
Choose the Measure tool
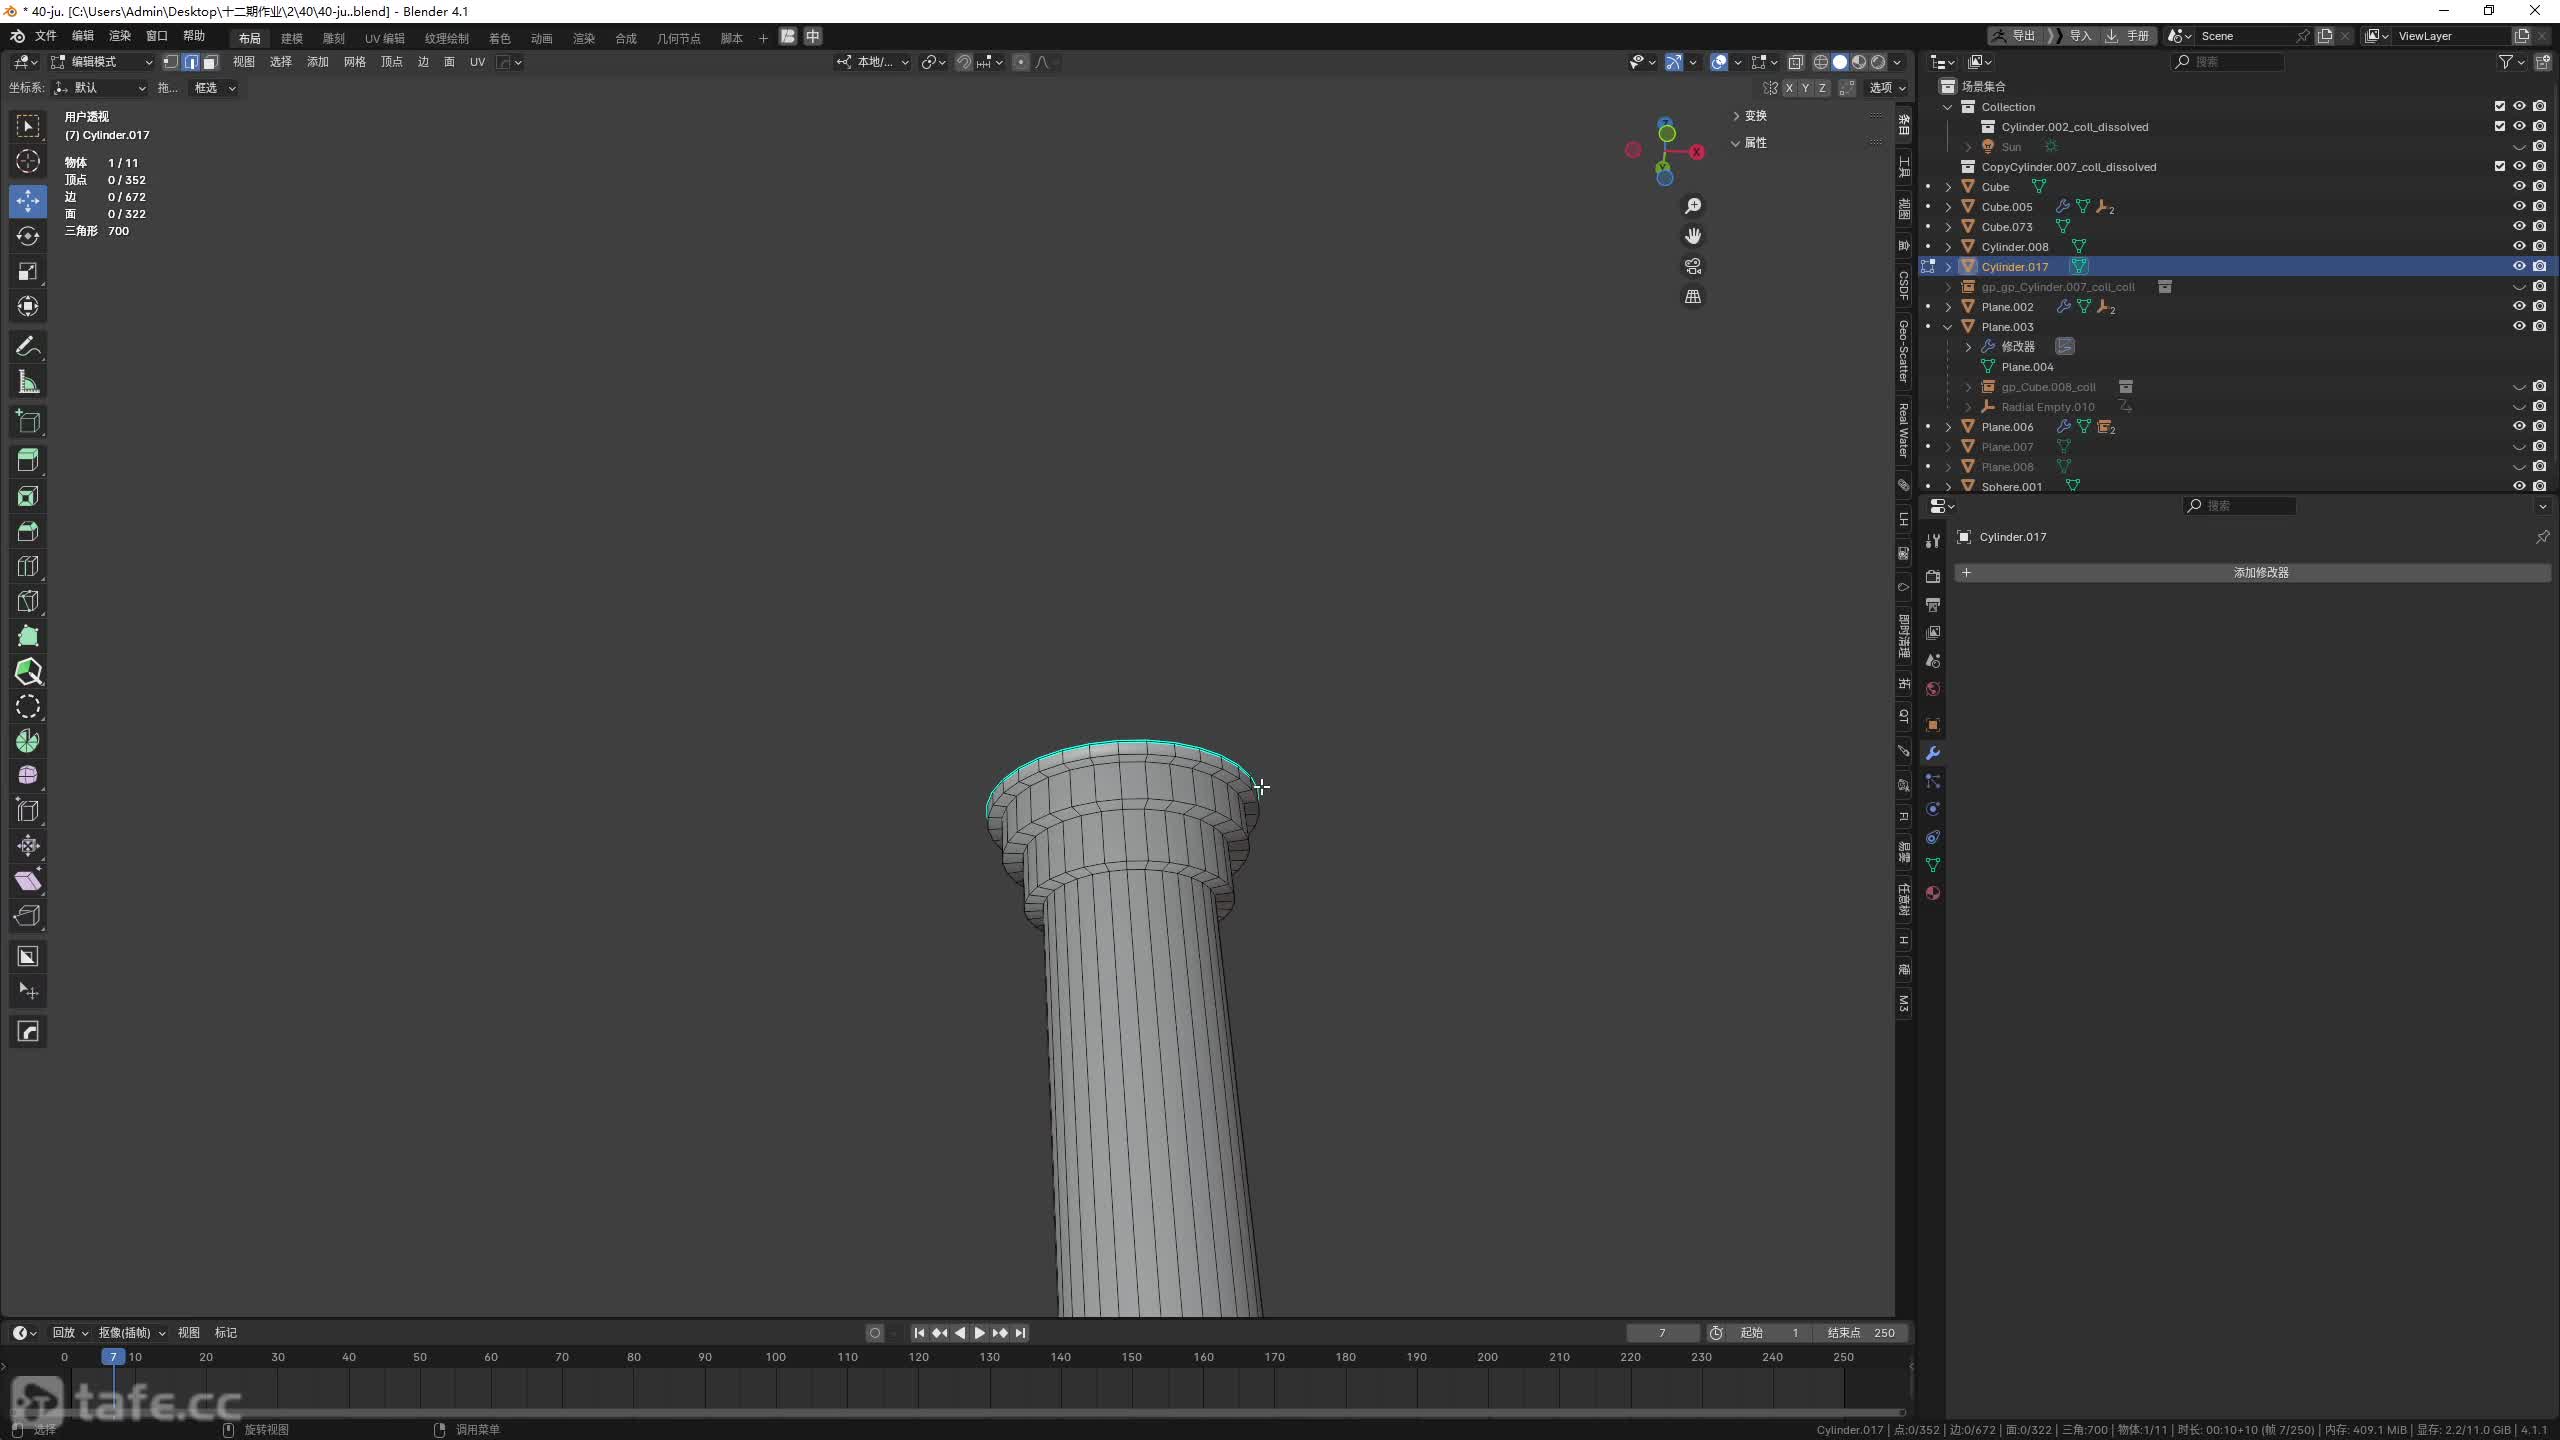tap(28, 382)
